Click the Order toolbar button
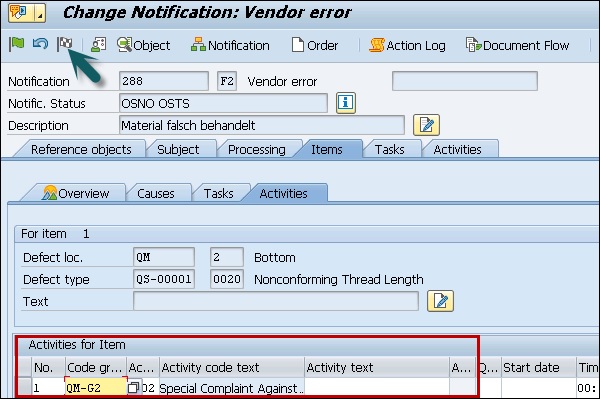 [x=315, y=45]
